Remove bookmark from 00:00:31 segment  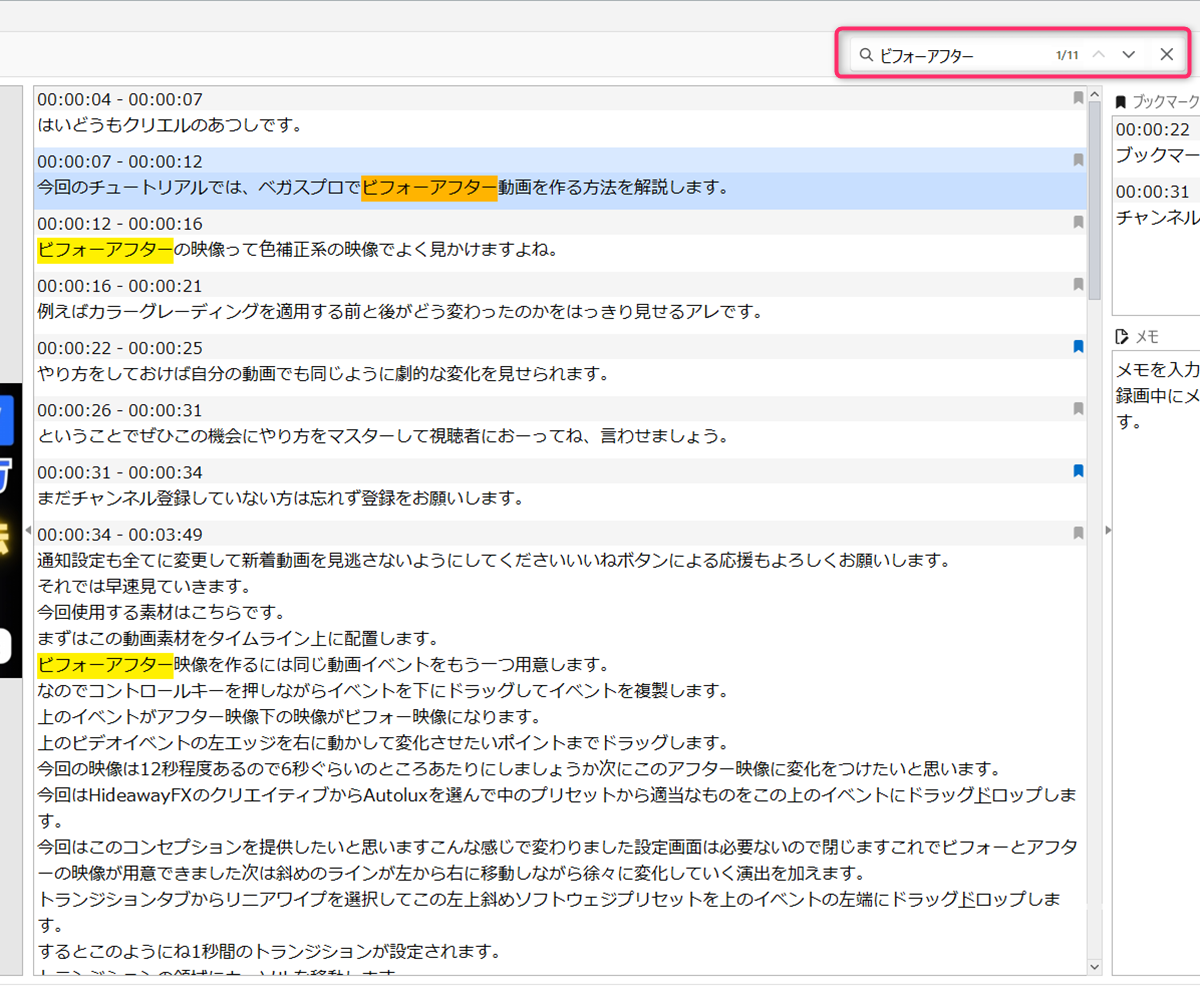pos(1078,471)
